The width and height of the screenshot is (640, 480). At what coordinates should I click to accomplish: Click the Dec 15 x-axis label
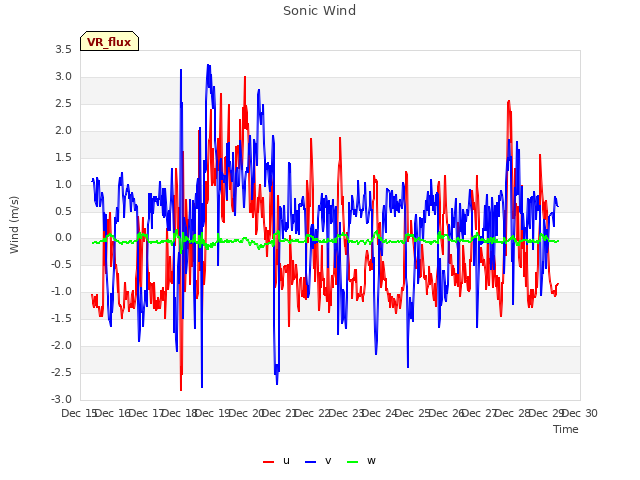78,413
